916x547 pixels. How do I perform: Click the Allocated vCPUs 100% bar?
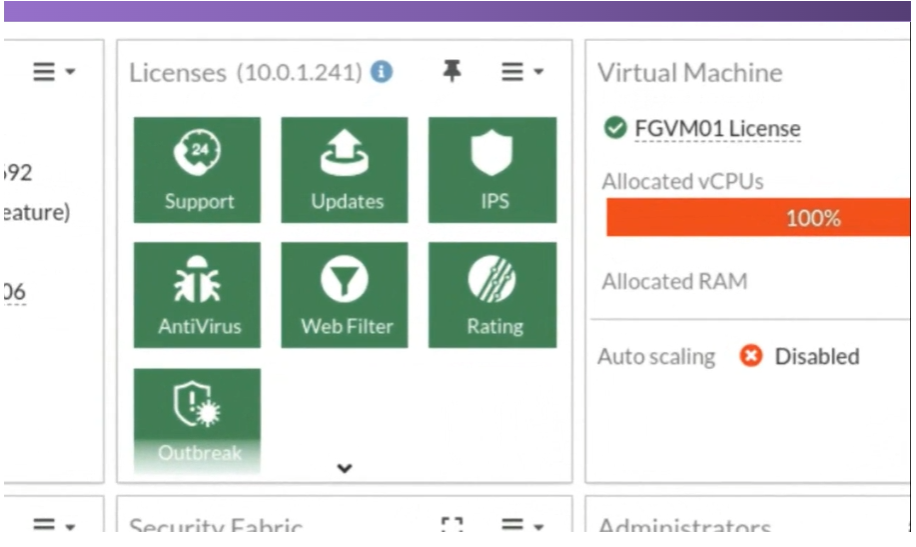pyautogui.click(x=758, y=217)
